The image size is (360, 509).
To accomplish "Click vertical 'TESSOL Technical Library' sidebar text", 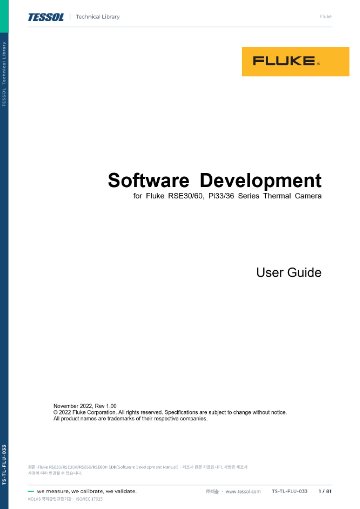I will click(4, 74).
